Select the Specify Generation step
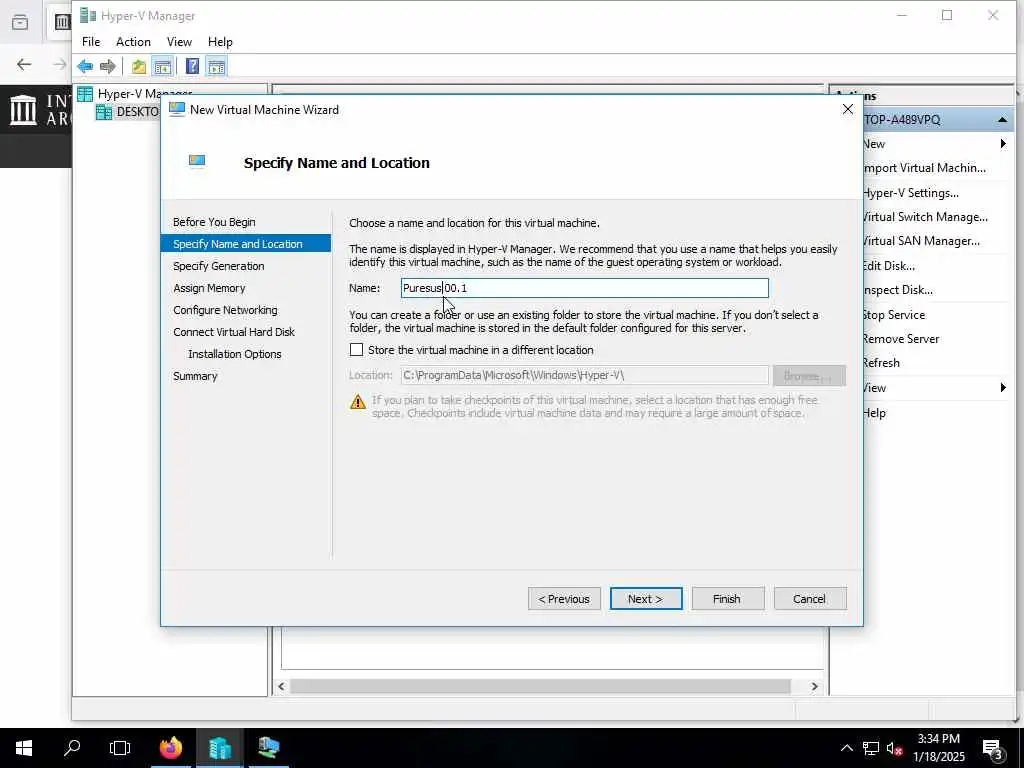Image resolution: width=1024 pixels, height=768 pixels. (x=219, y=266)
